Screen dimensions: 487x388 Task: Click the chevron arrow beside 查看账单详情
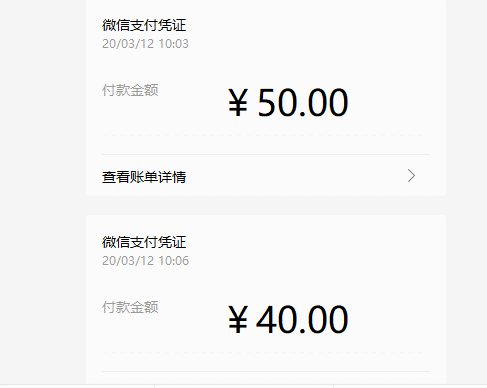pos(411,176)
